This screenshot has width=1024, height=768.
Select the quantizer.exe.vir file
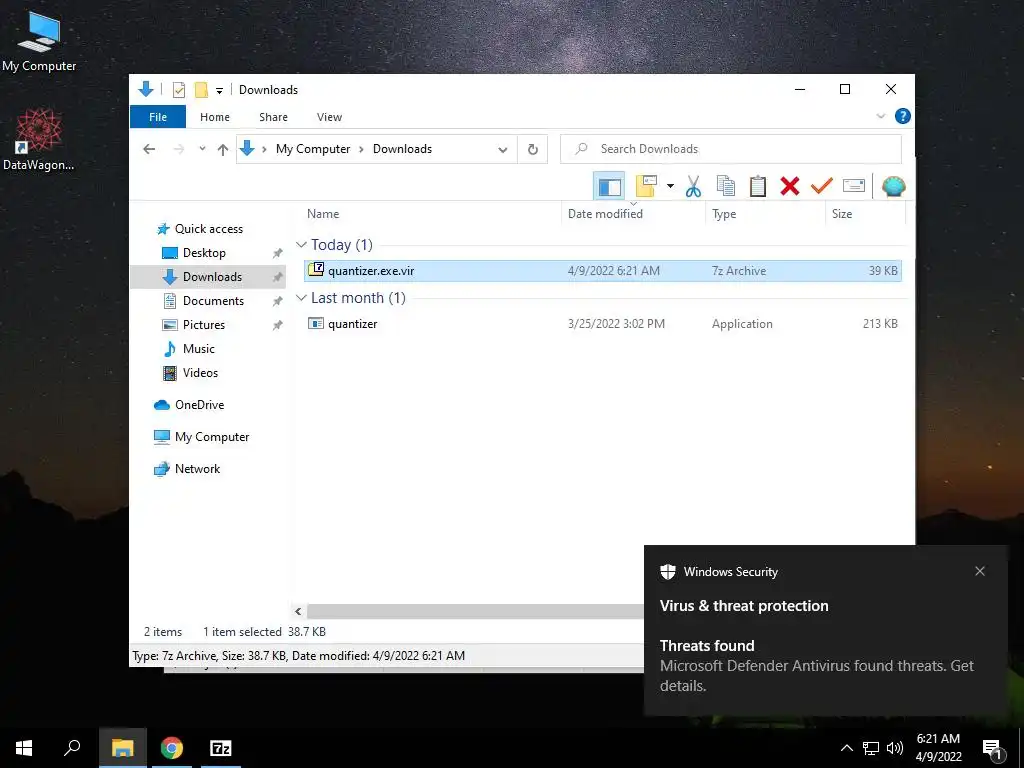[x=603, y=270]
